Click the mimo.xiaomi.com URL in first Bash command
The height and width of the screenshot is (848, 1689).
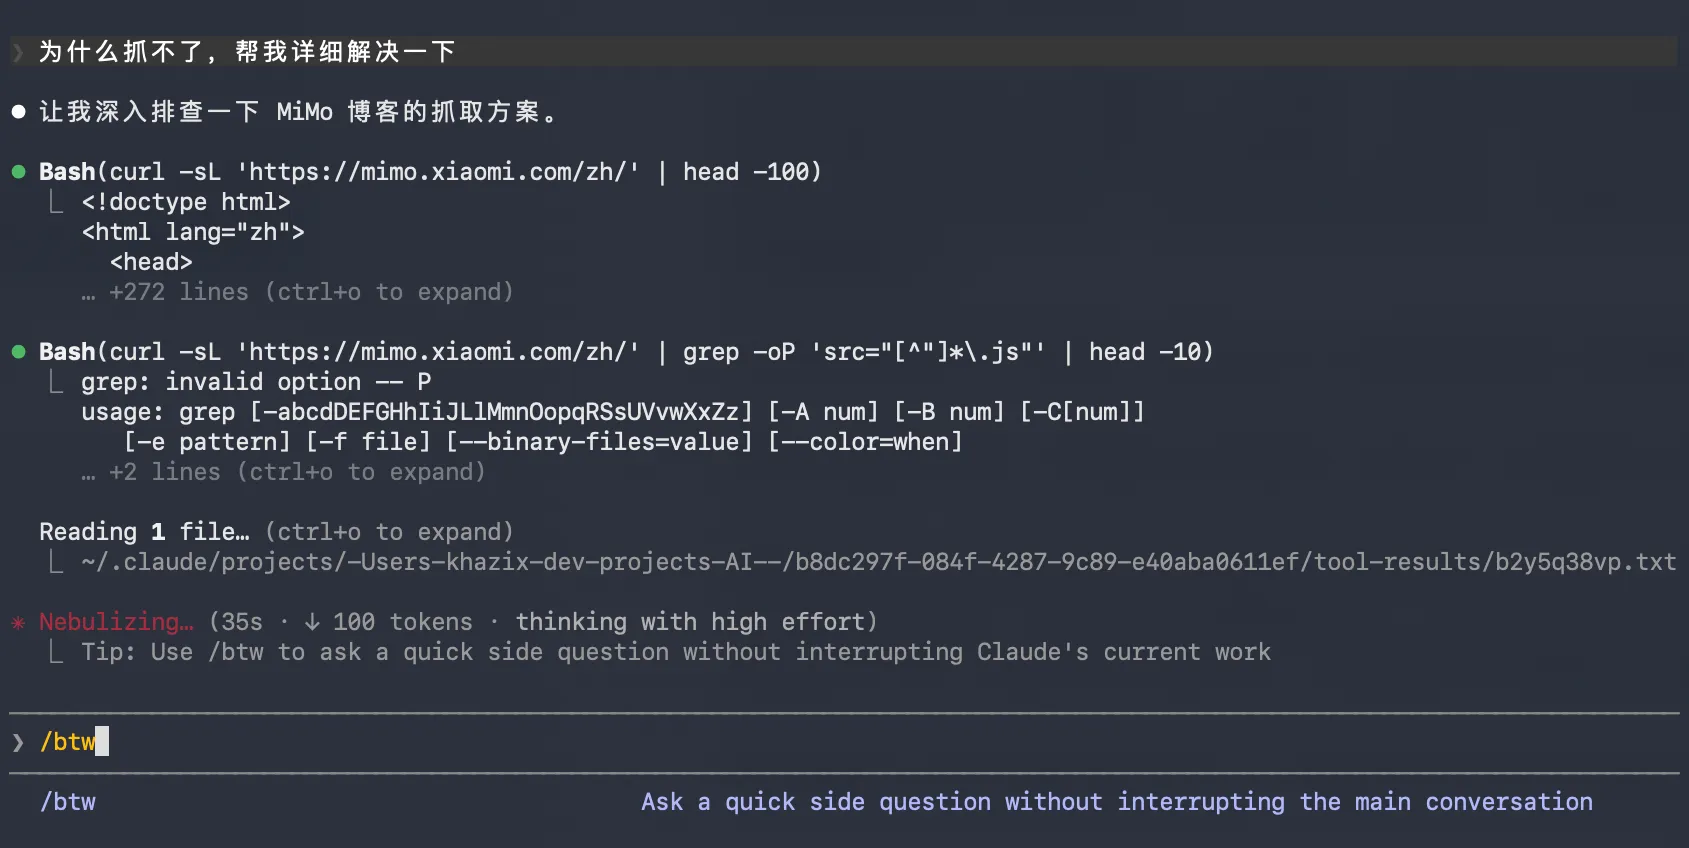[x=438, y=172]
